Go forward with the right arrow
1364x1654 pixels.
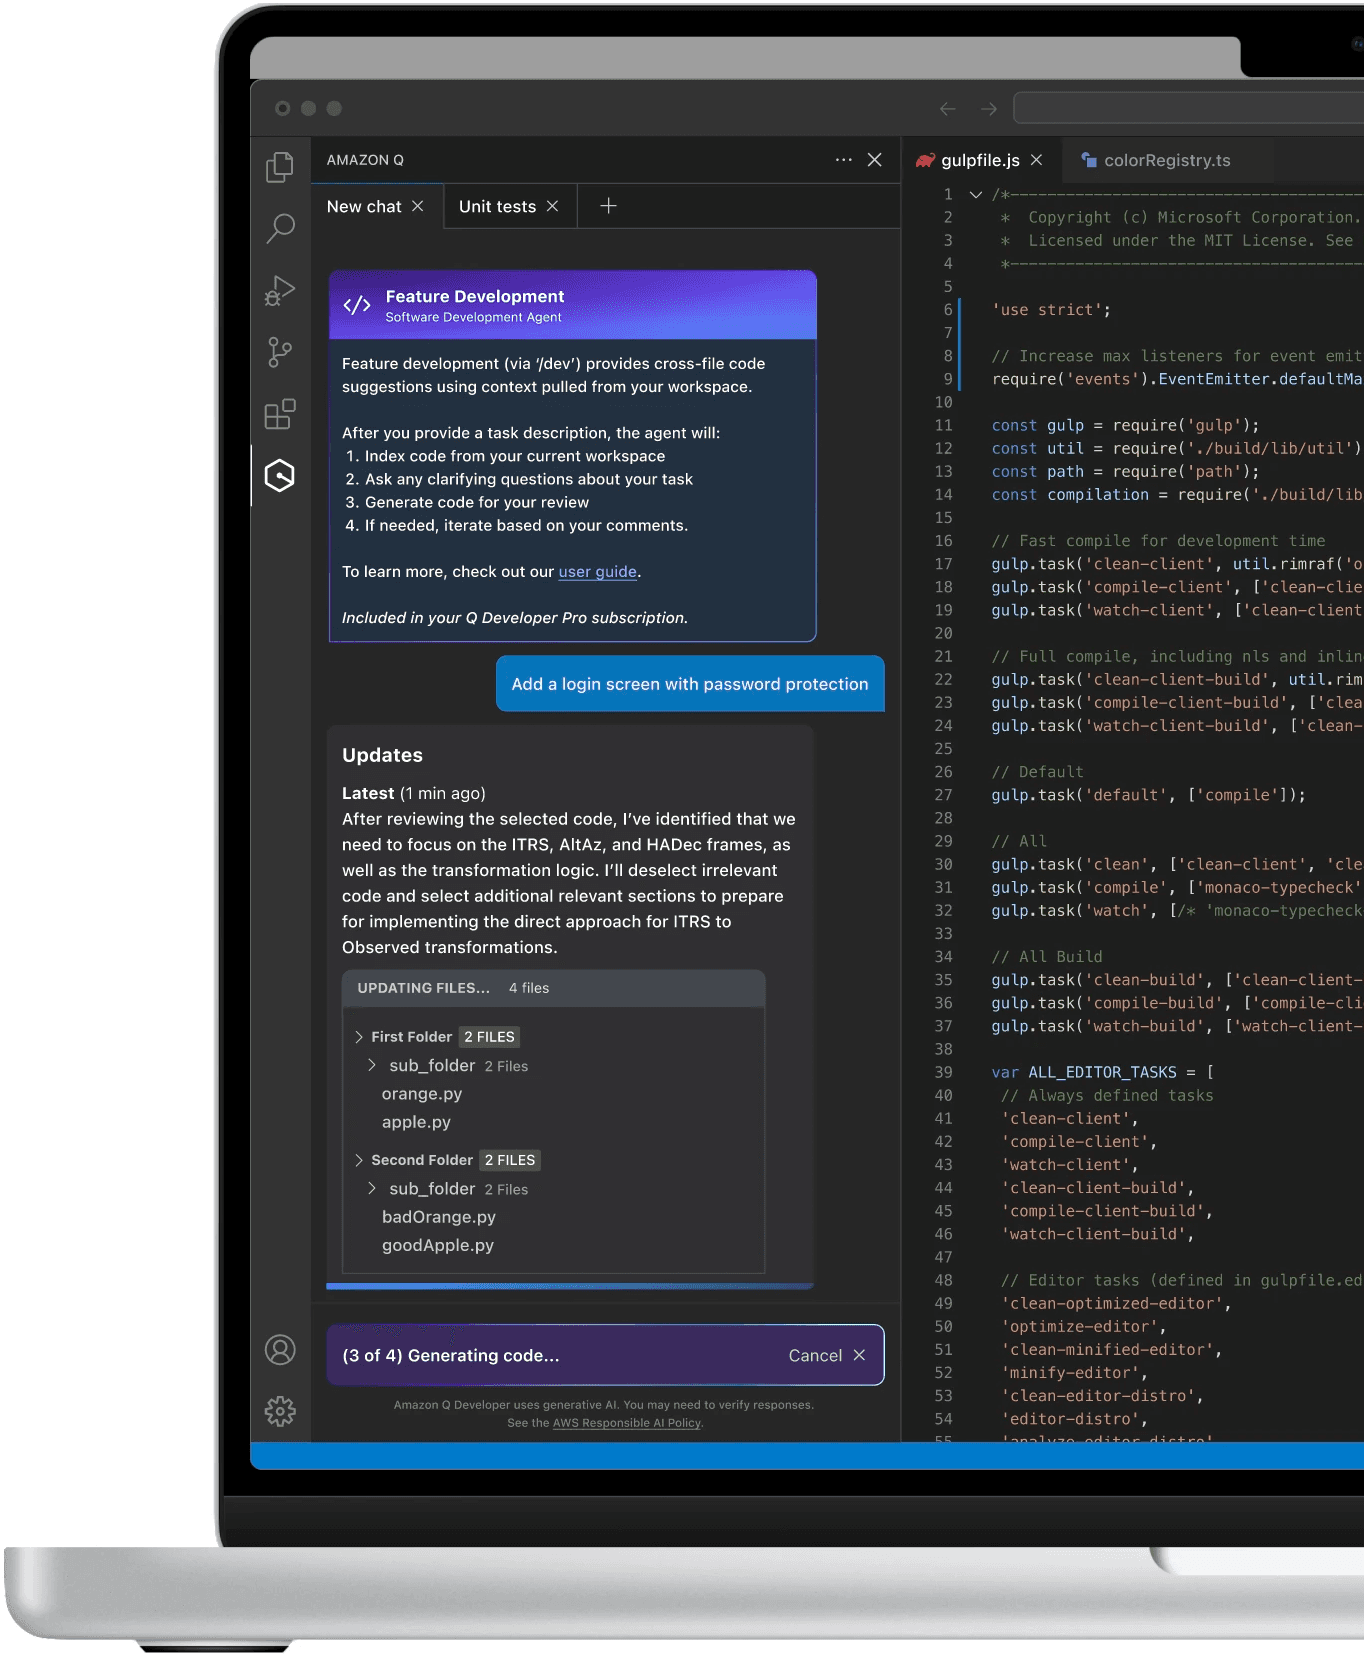[988, 109]
